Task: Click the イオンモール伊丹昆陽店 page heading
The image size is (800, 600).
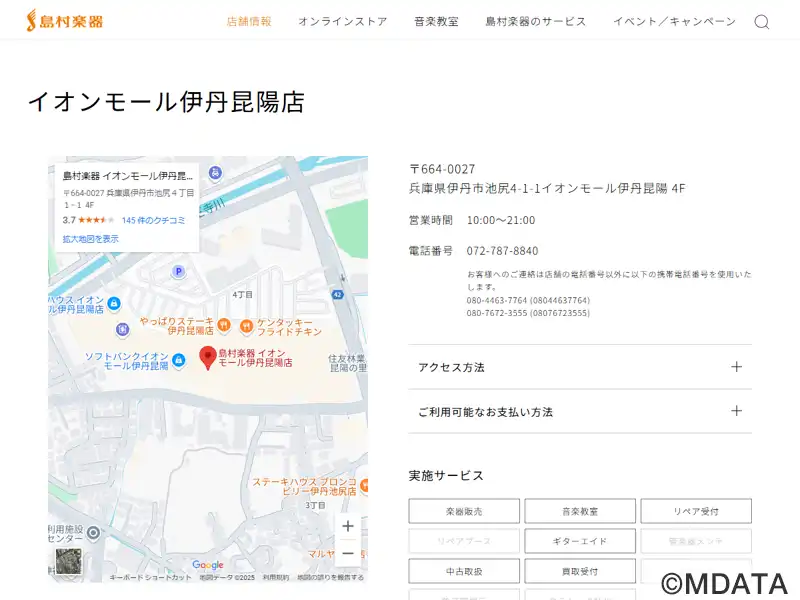Action: point(166,102)
